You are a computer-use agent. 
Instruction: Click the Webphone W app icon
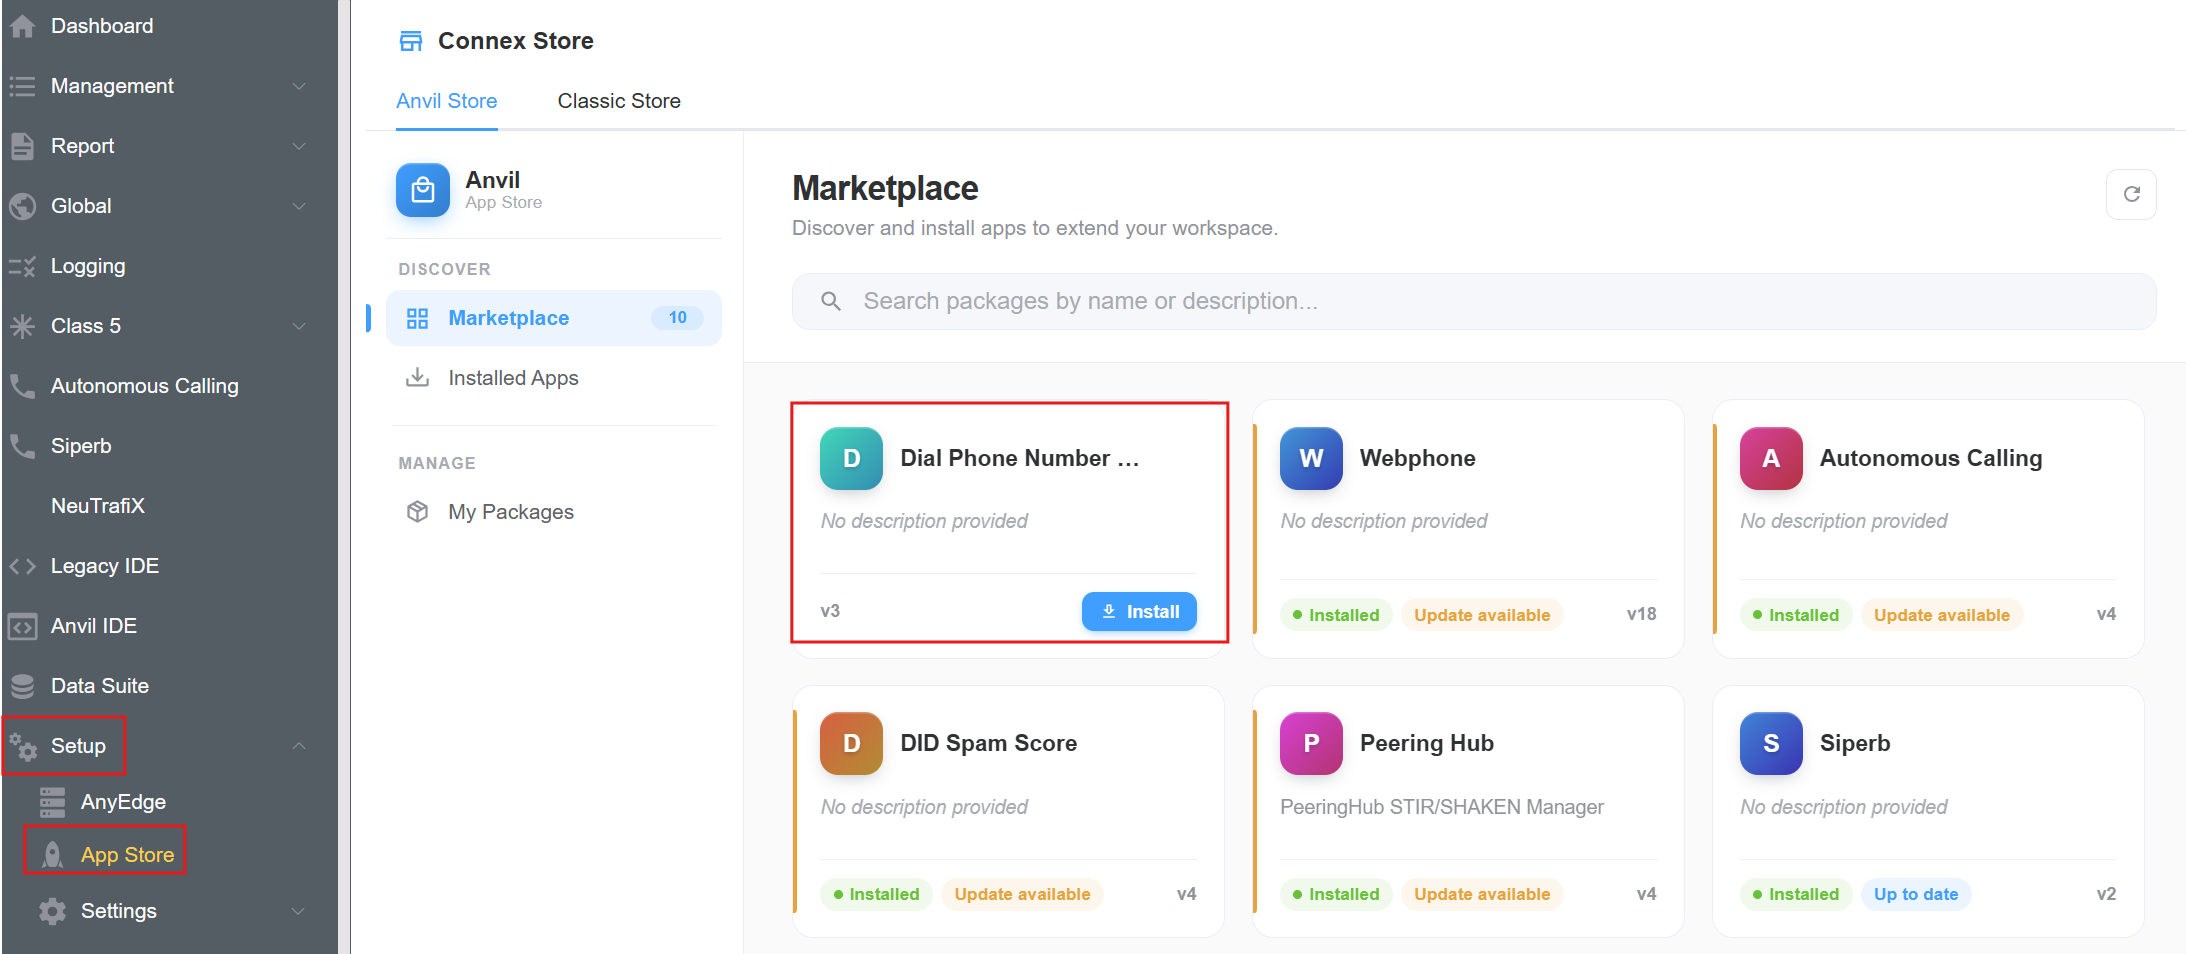(1311, 458)
